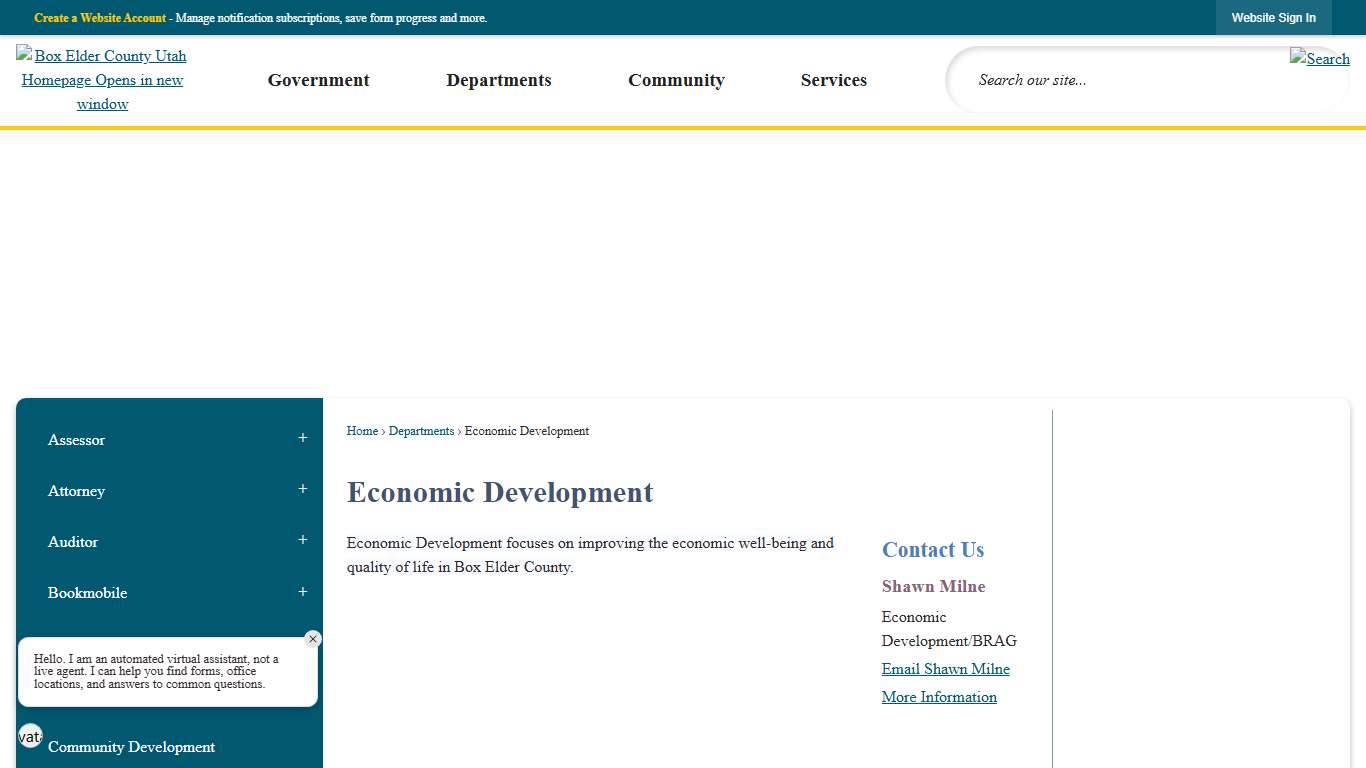Expand the Bookmobile sidebar section
The image size is (1366, 768).
click(x=302, y=591)
